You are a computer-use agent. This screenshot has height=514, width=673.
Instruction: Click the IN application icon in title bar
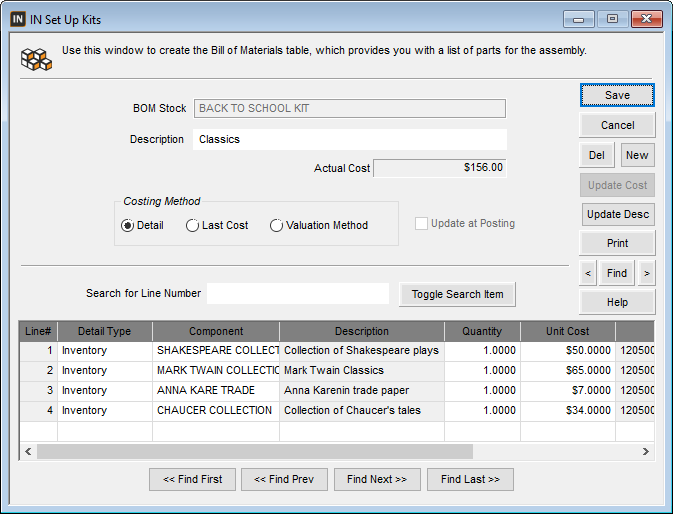[x=18, y=19]
